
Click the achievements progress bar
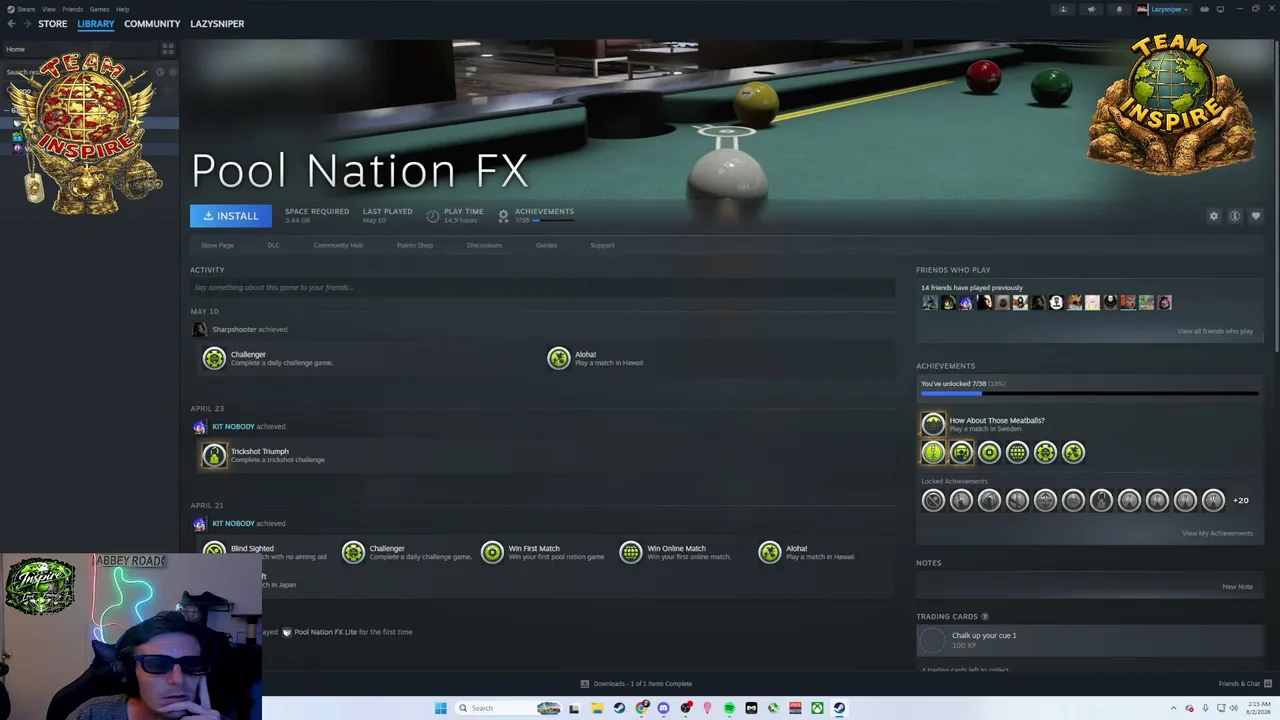point(1089,394)
